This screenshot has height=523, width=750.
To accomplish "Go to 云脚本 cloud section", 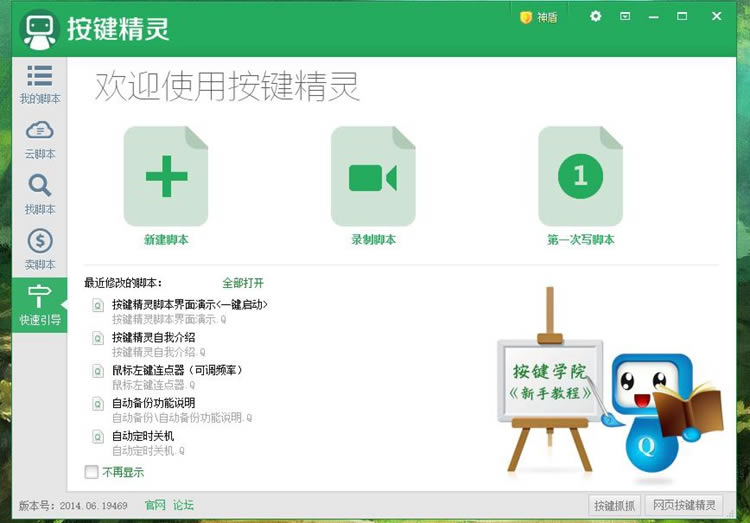I will coord(40,139).
